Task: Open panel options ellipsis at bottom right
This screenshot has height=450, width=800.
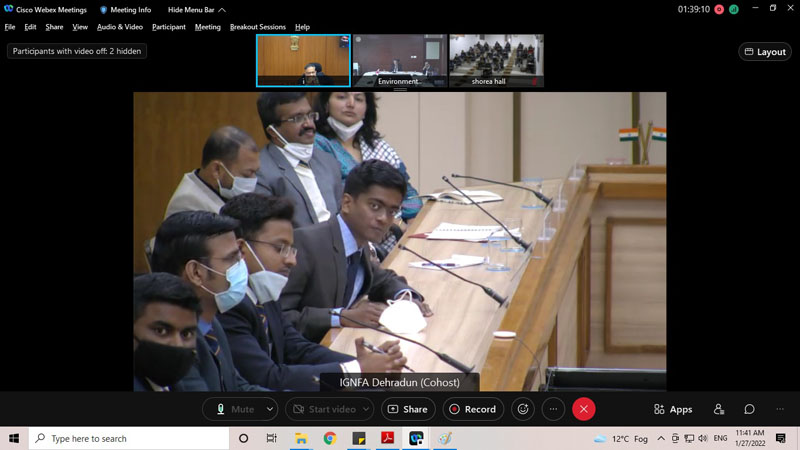Action: (x=780, y=409)
